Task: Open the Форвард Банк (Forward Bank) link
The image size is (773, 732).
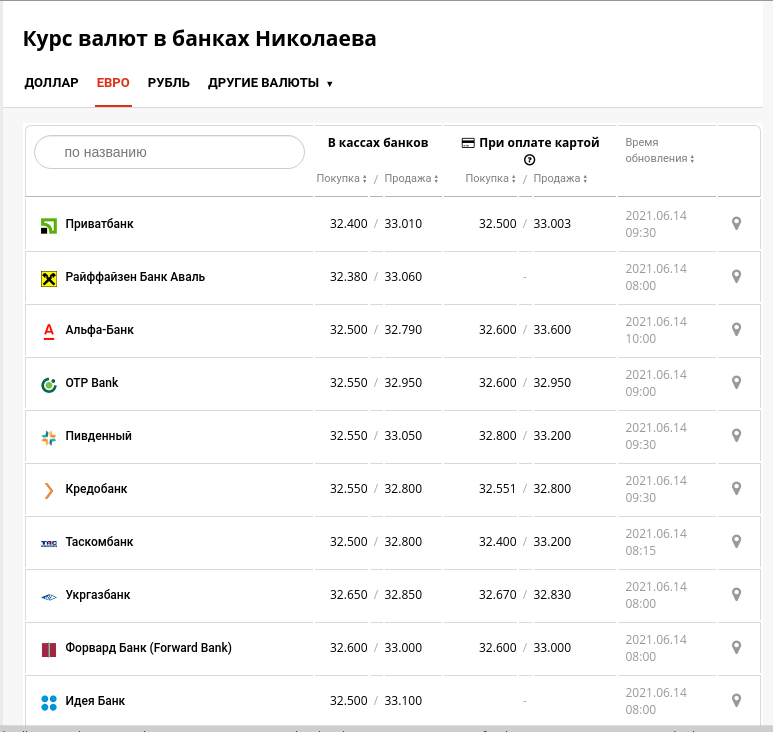Action: [148, 648]
